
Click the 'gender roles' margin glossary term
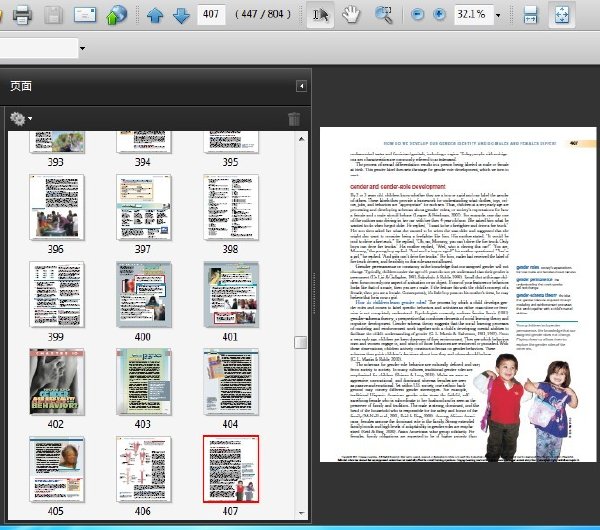[527, 267]
